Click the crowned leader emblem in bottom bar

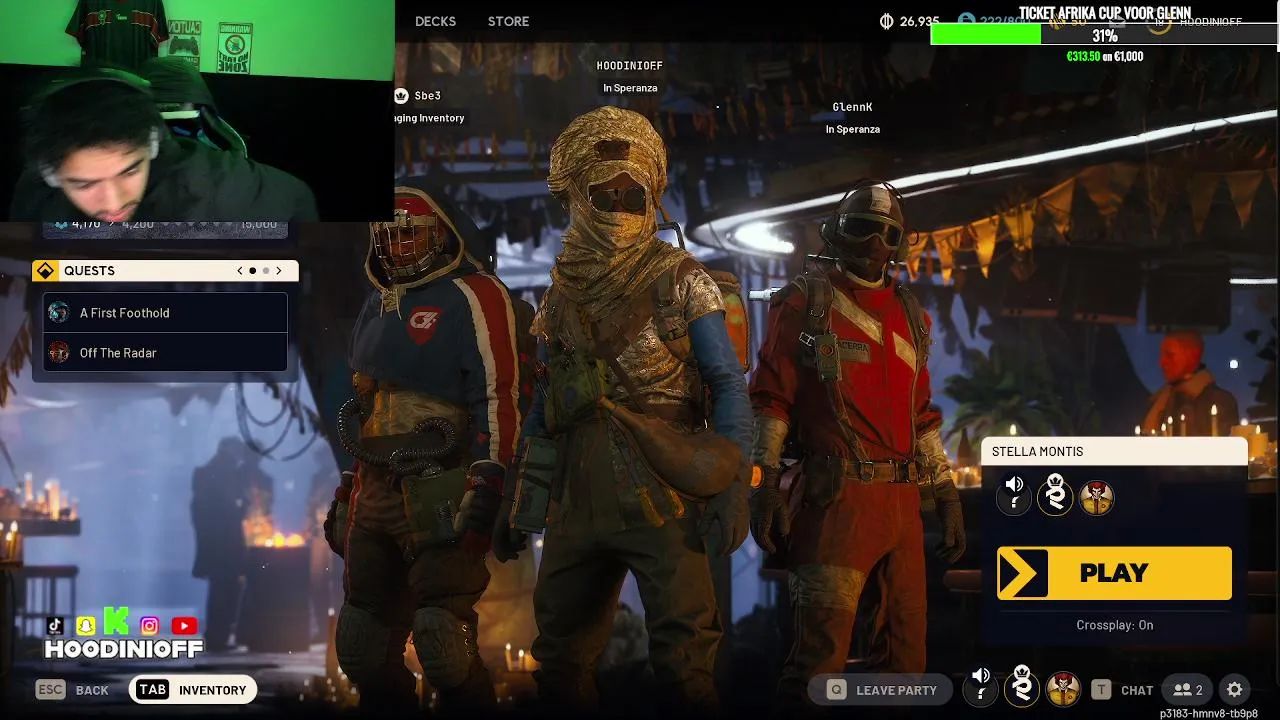[x=1022, y=686]
